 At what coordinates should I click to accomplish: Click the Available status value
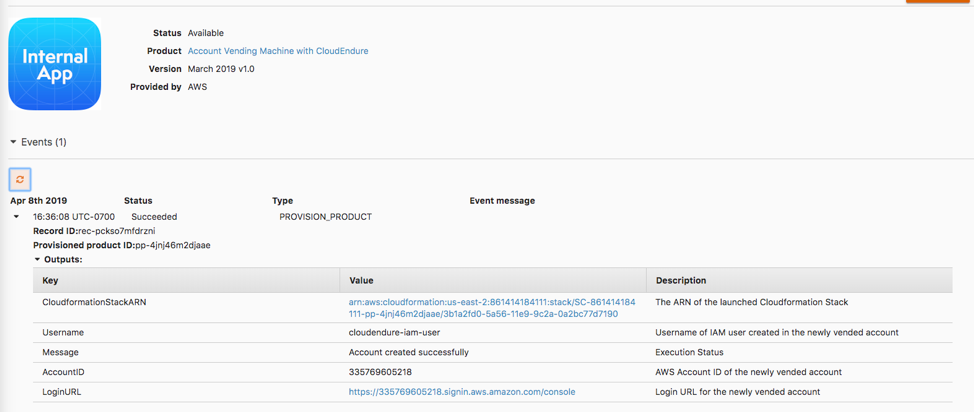coord(206,33)
